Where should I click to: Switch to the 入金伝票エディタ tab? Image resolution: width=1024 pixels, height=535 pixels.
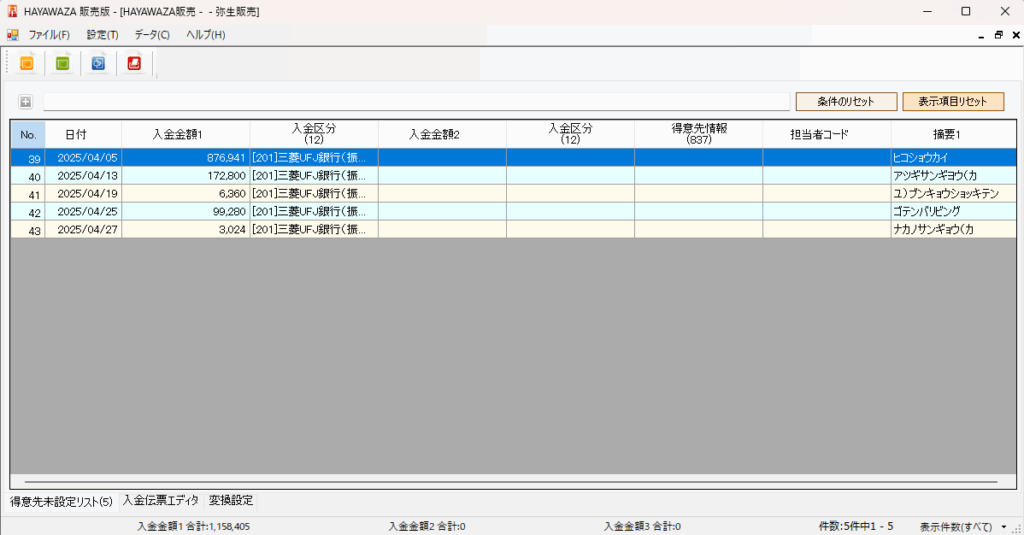[x=160, y=500]
